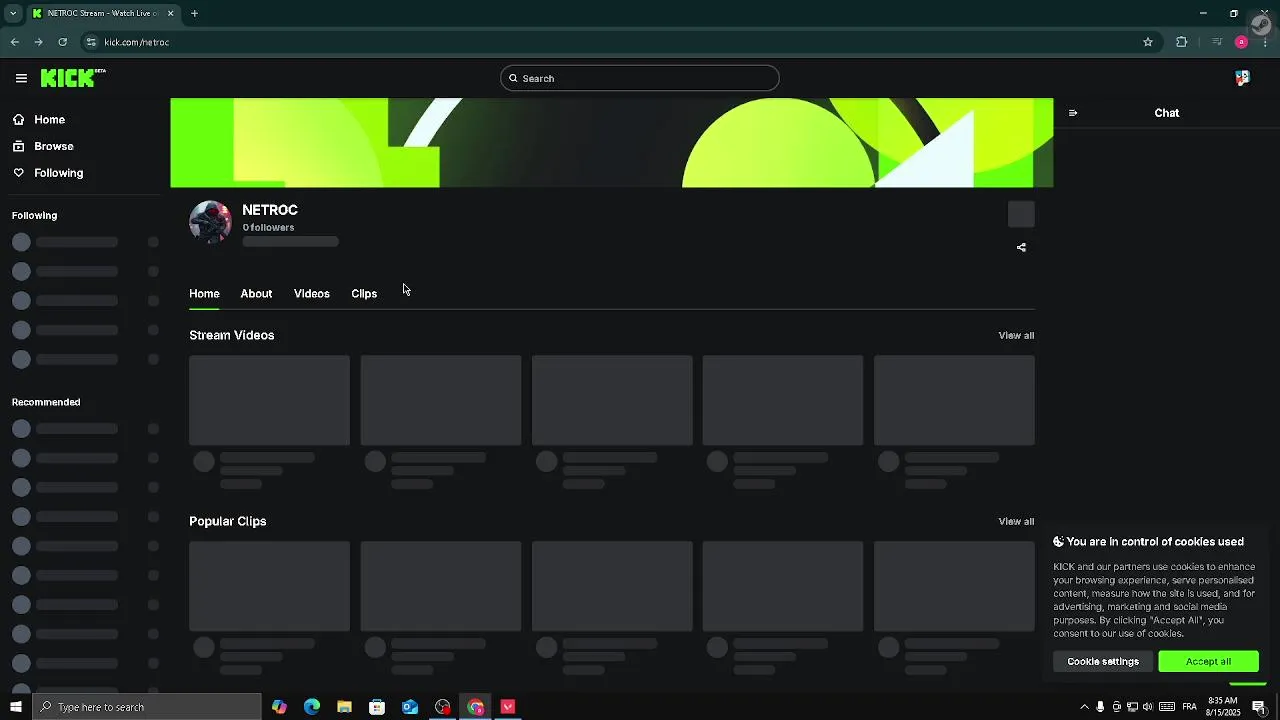Click into the Kick Search field
Viewport: 1280px width, 720px height.
(640, 78)
